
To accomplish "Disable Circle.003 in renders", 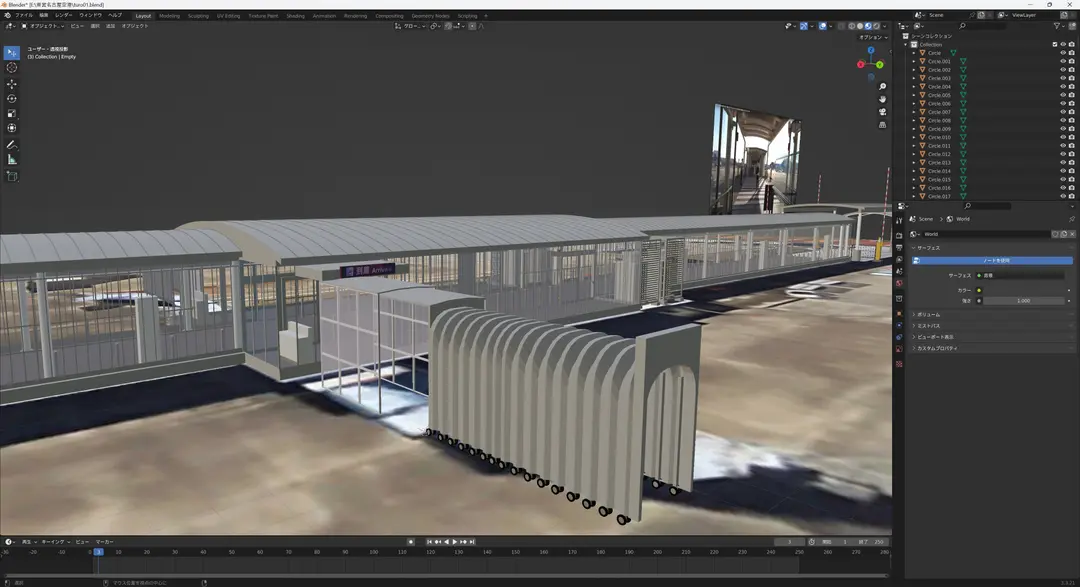I will click(x=1071, y=78).
